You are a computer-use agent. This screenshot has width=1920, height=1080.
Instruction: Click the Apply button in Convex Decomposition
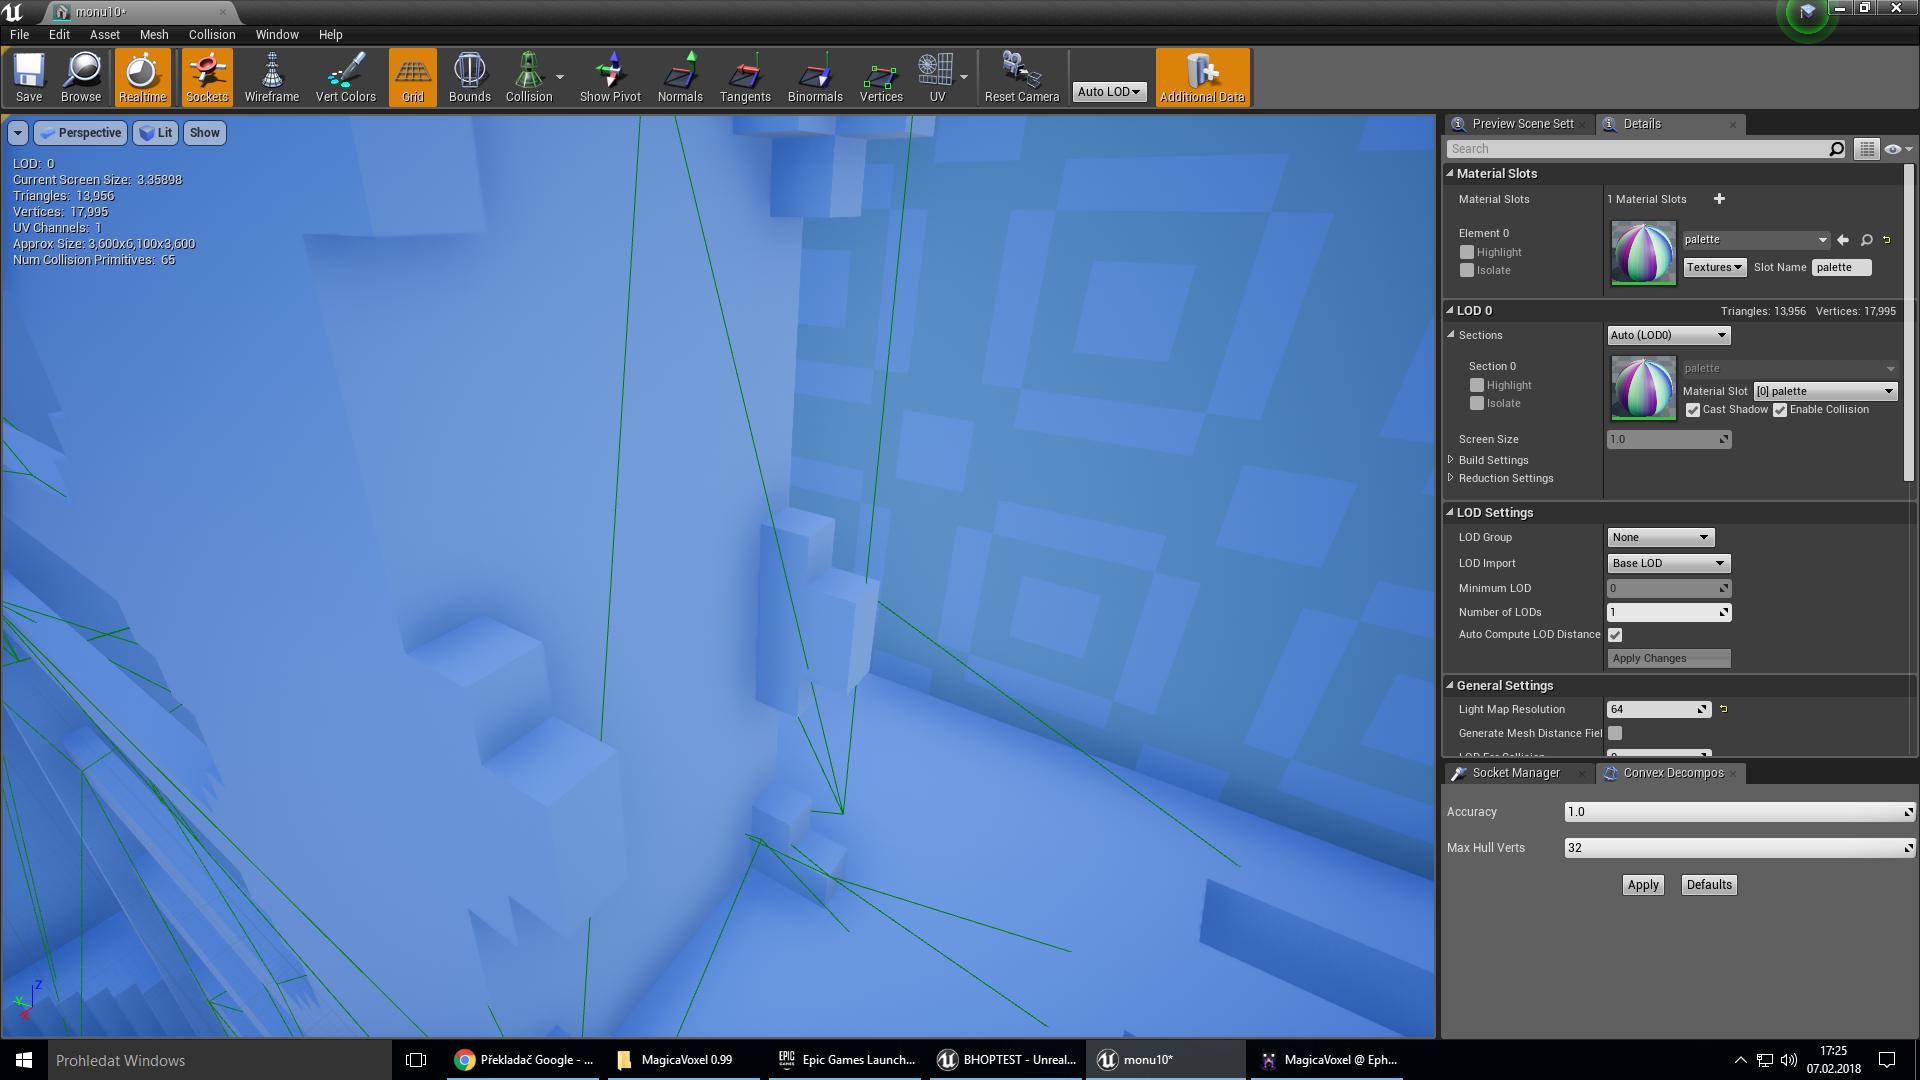(x=1642, y=885)
